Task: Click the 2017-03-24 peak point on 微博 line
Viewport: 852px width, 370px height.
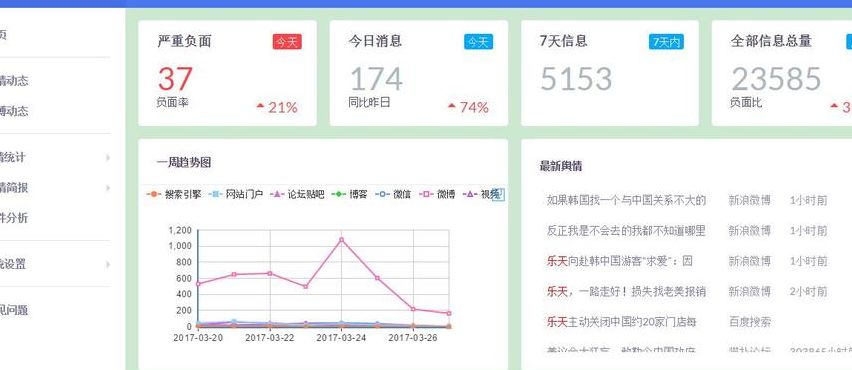Action: (x=341, y=240)
